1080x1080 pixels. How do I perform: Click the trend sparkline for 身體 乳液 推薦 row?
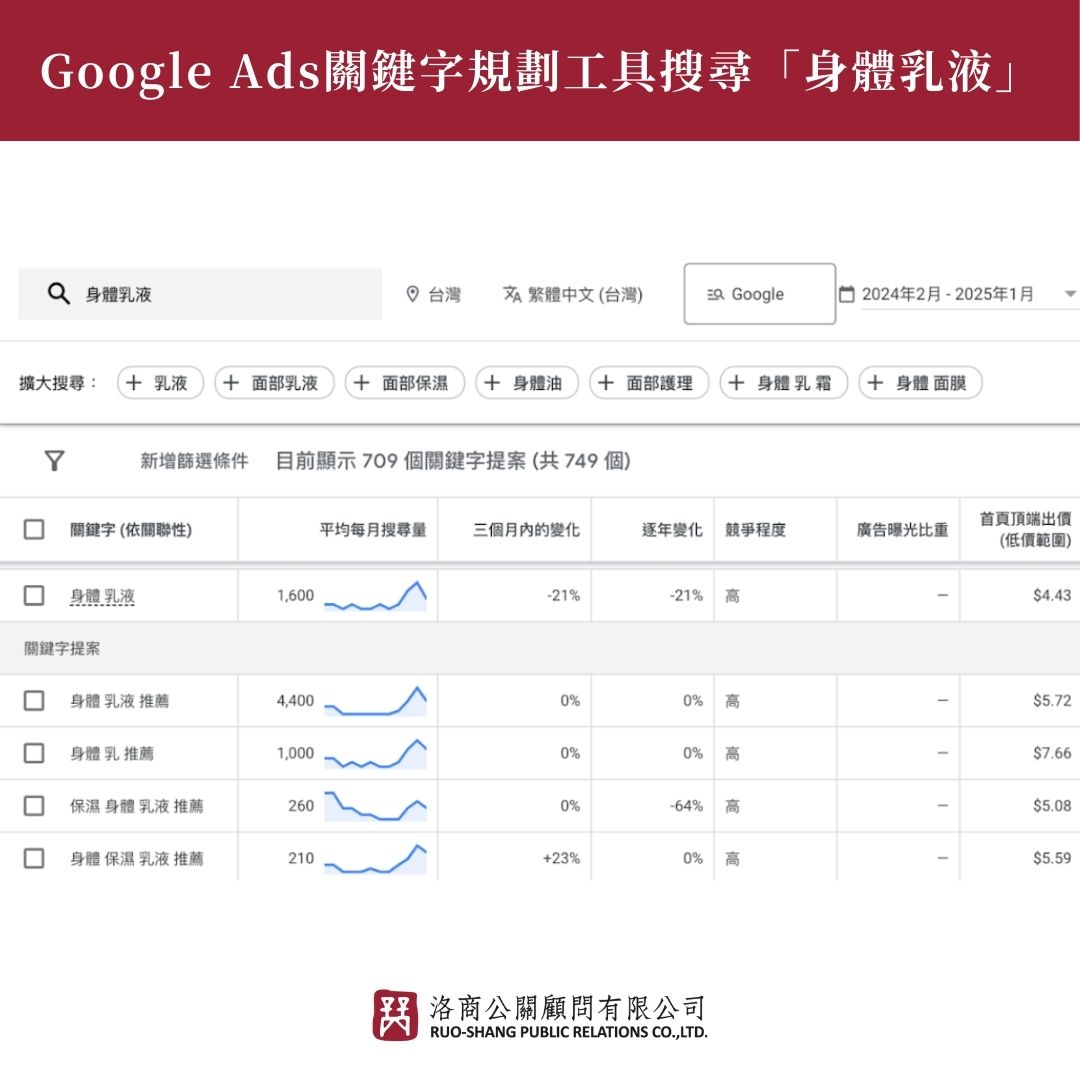375,701
